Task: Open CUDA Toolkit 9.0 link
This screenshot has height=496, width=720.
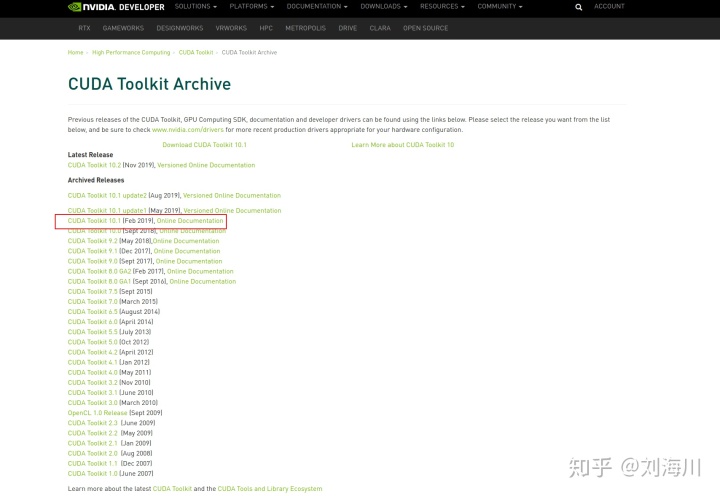Action: coord(92,261)
